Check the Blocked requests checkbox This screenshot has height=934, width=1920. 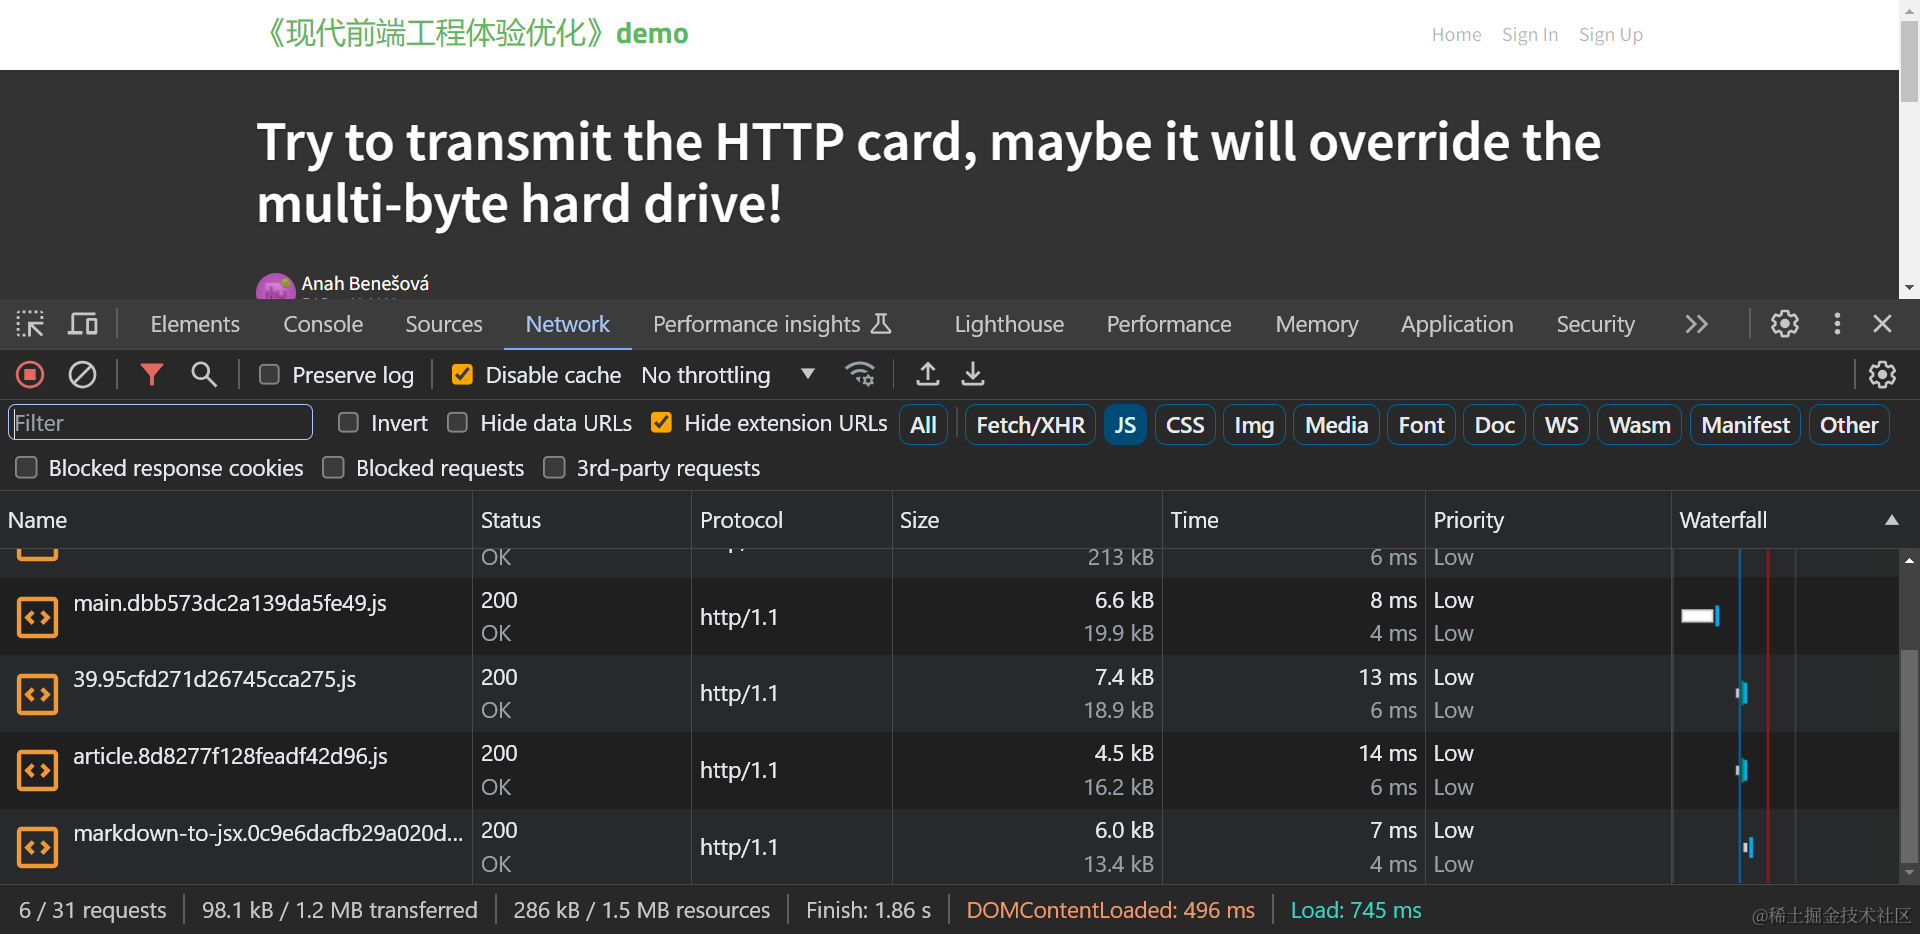click(x=334, y=468)
